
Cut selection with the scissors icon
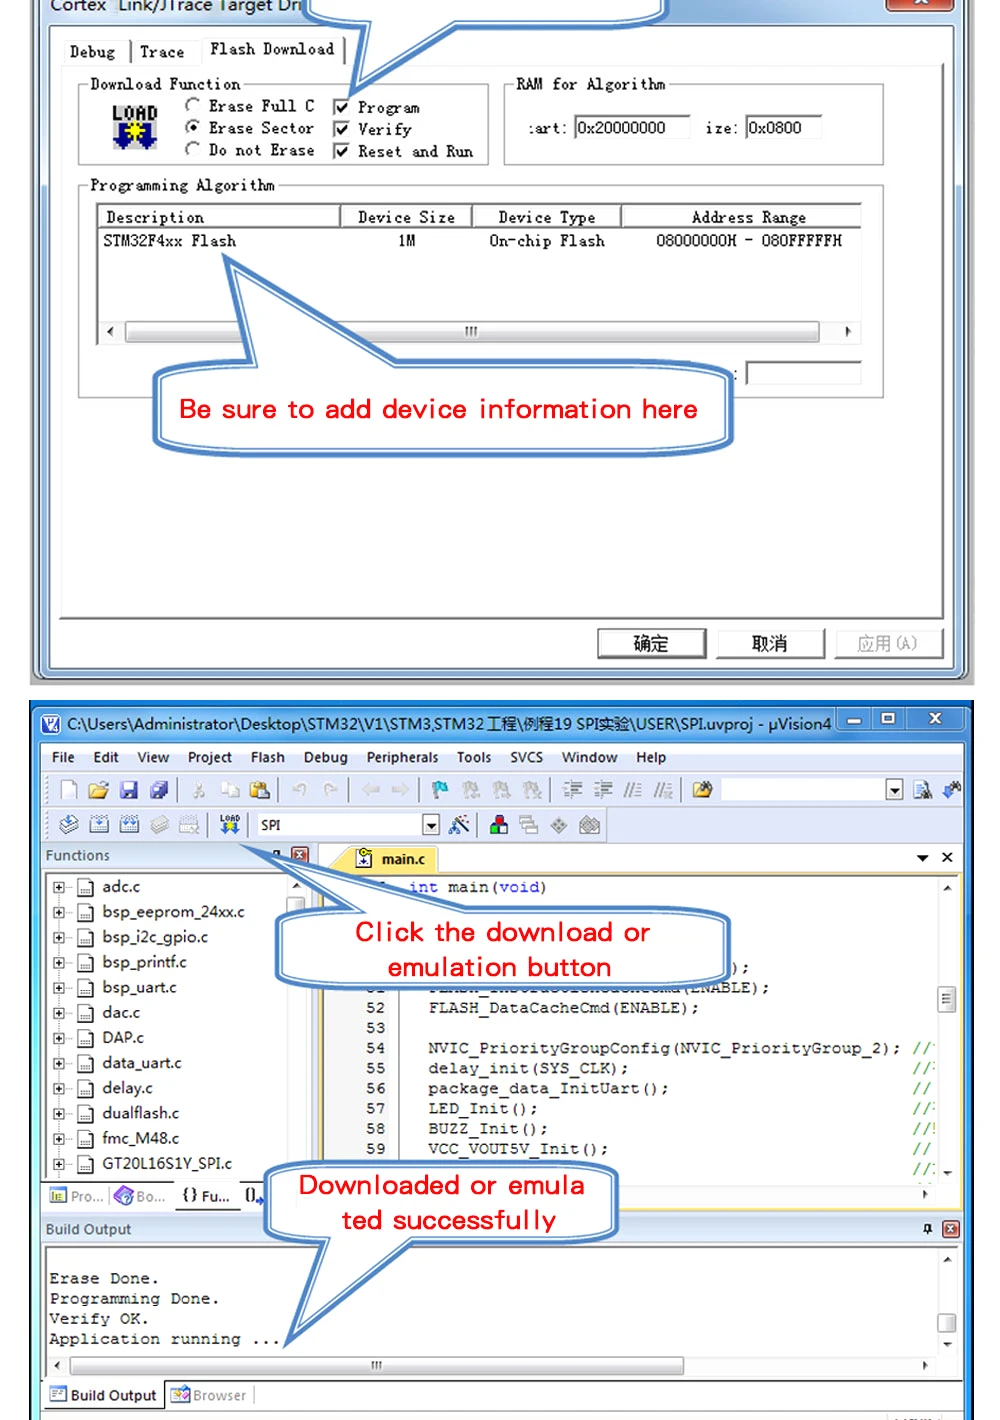199,790
